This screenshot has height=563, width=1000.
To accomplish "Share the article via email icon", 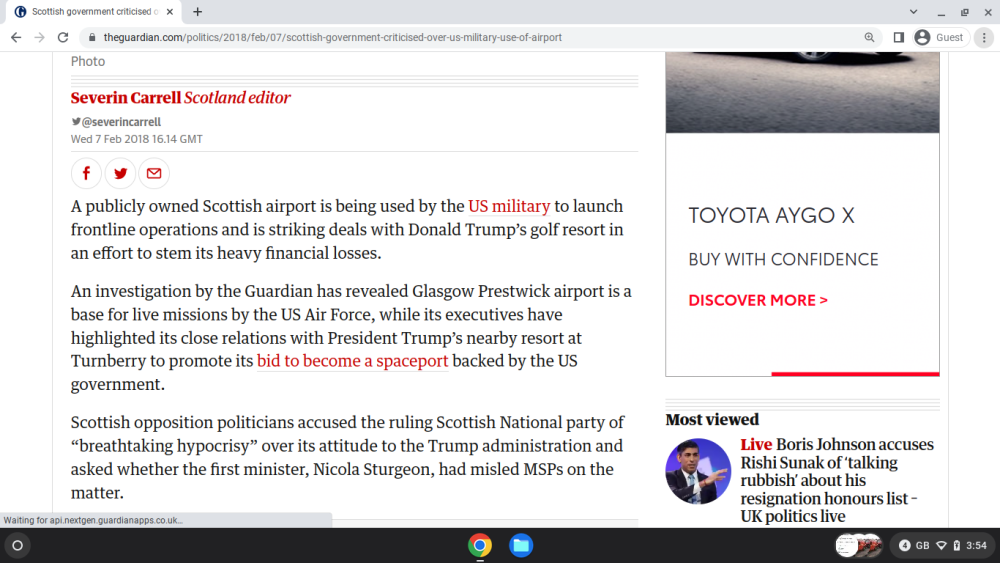I will coord(154,173).
